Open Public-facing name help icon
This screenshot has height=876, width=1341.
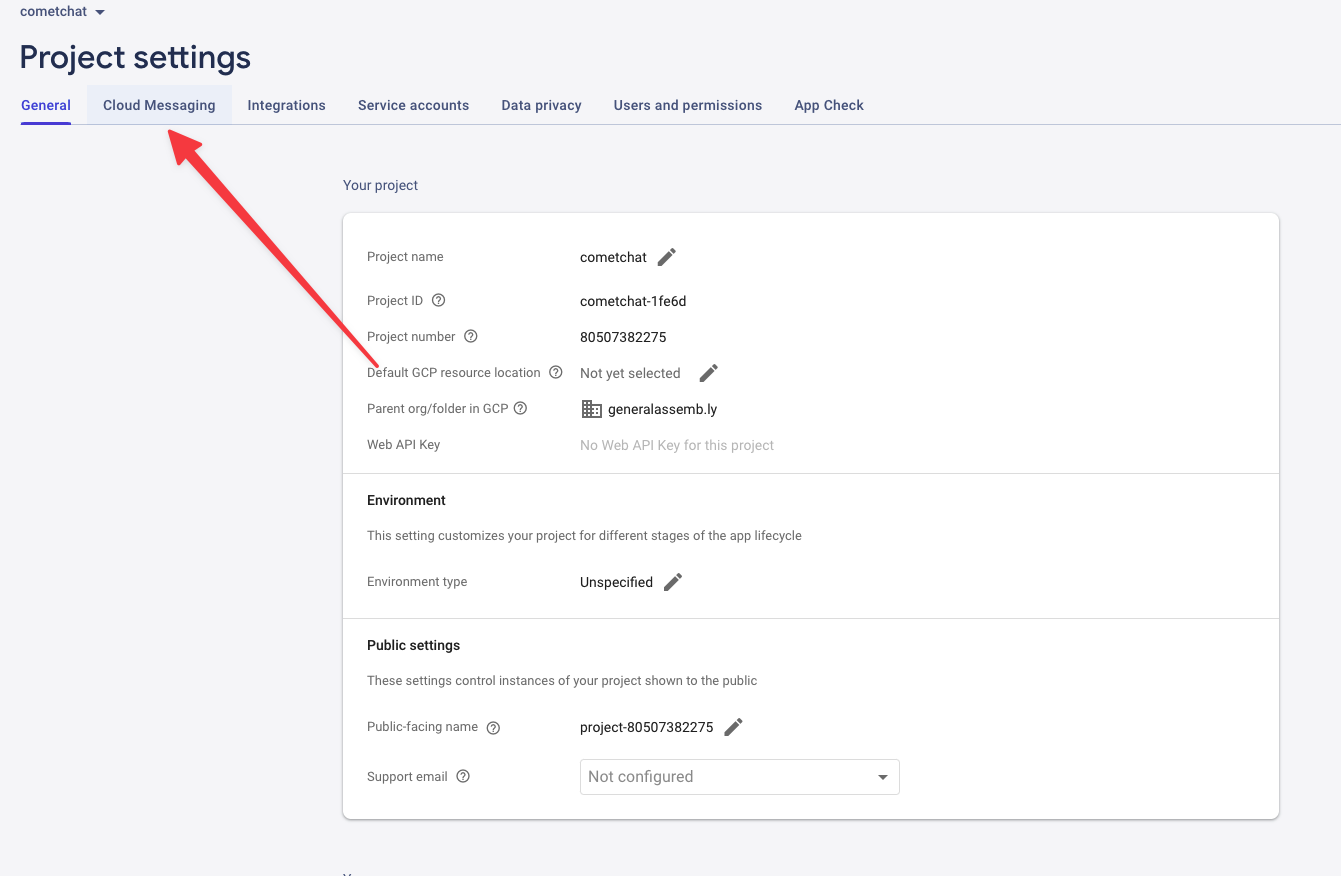tap(493, 728)
